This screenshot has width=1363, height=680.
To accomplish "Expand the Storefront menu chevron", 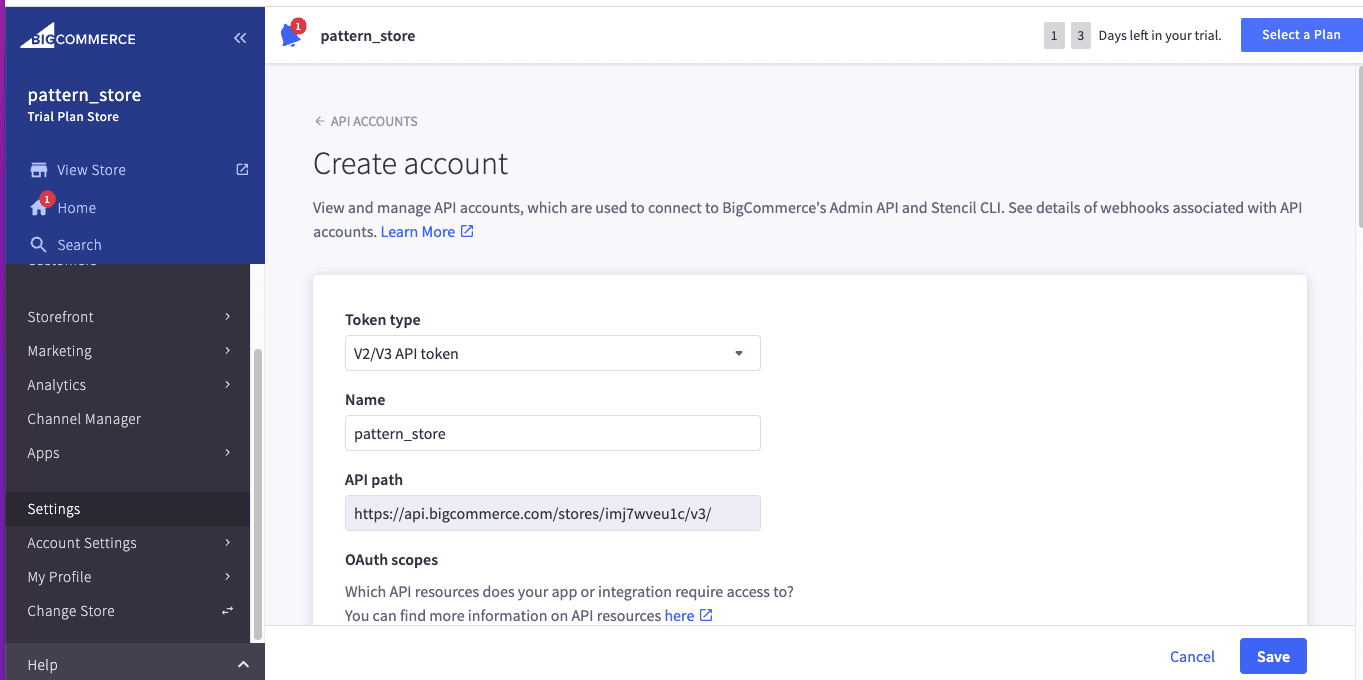I will coord(228,317).
